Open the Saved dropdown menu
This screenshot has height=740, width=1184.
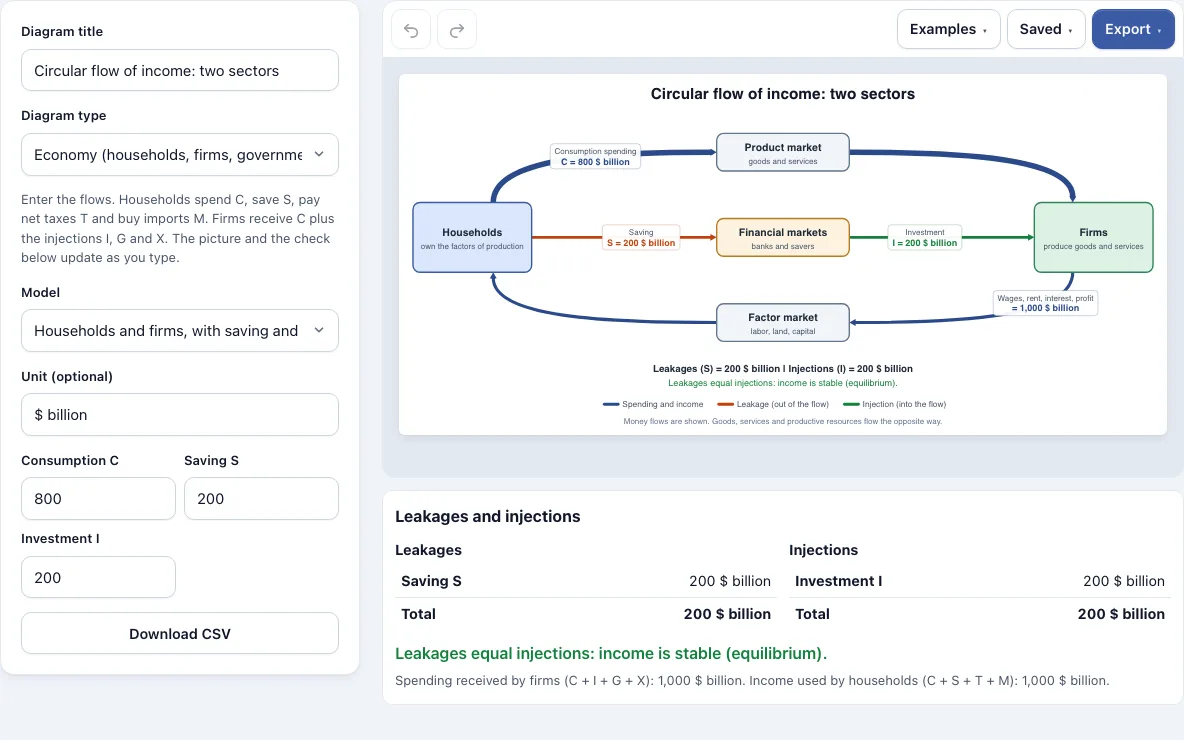(1046, 29)
